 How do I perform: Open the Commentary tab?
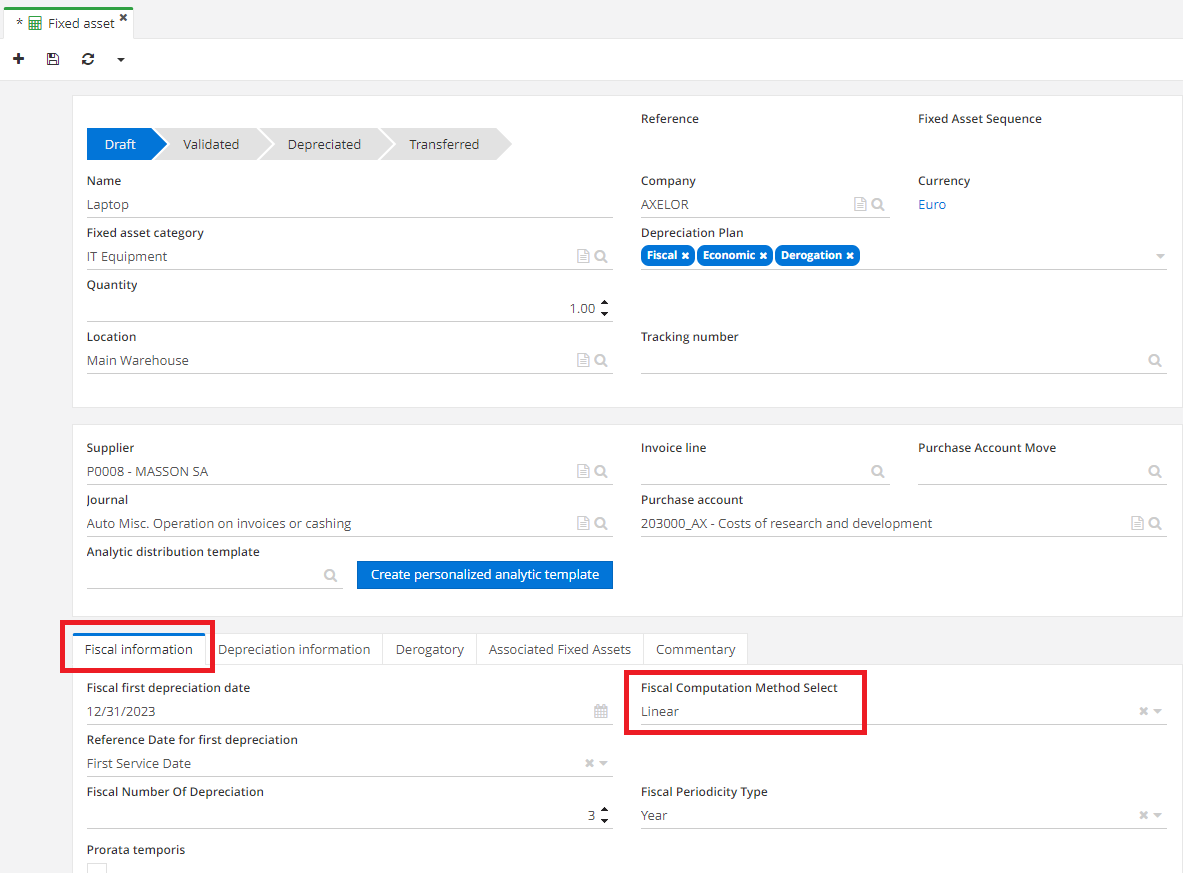(x=696, y=650)
